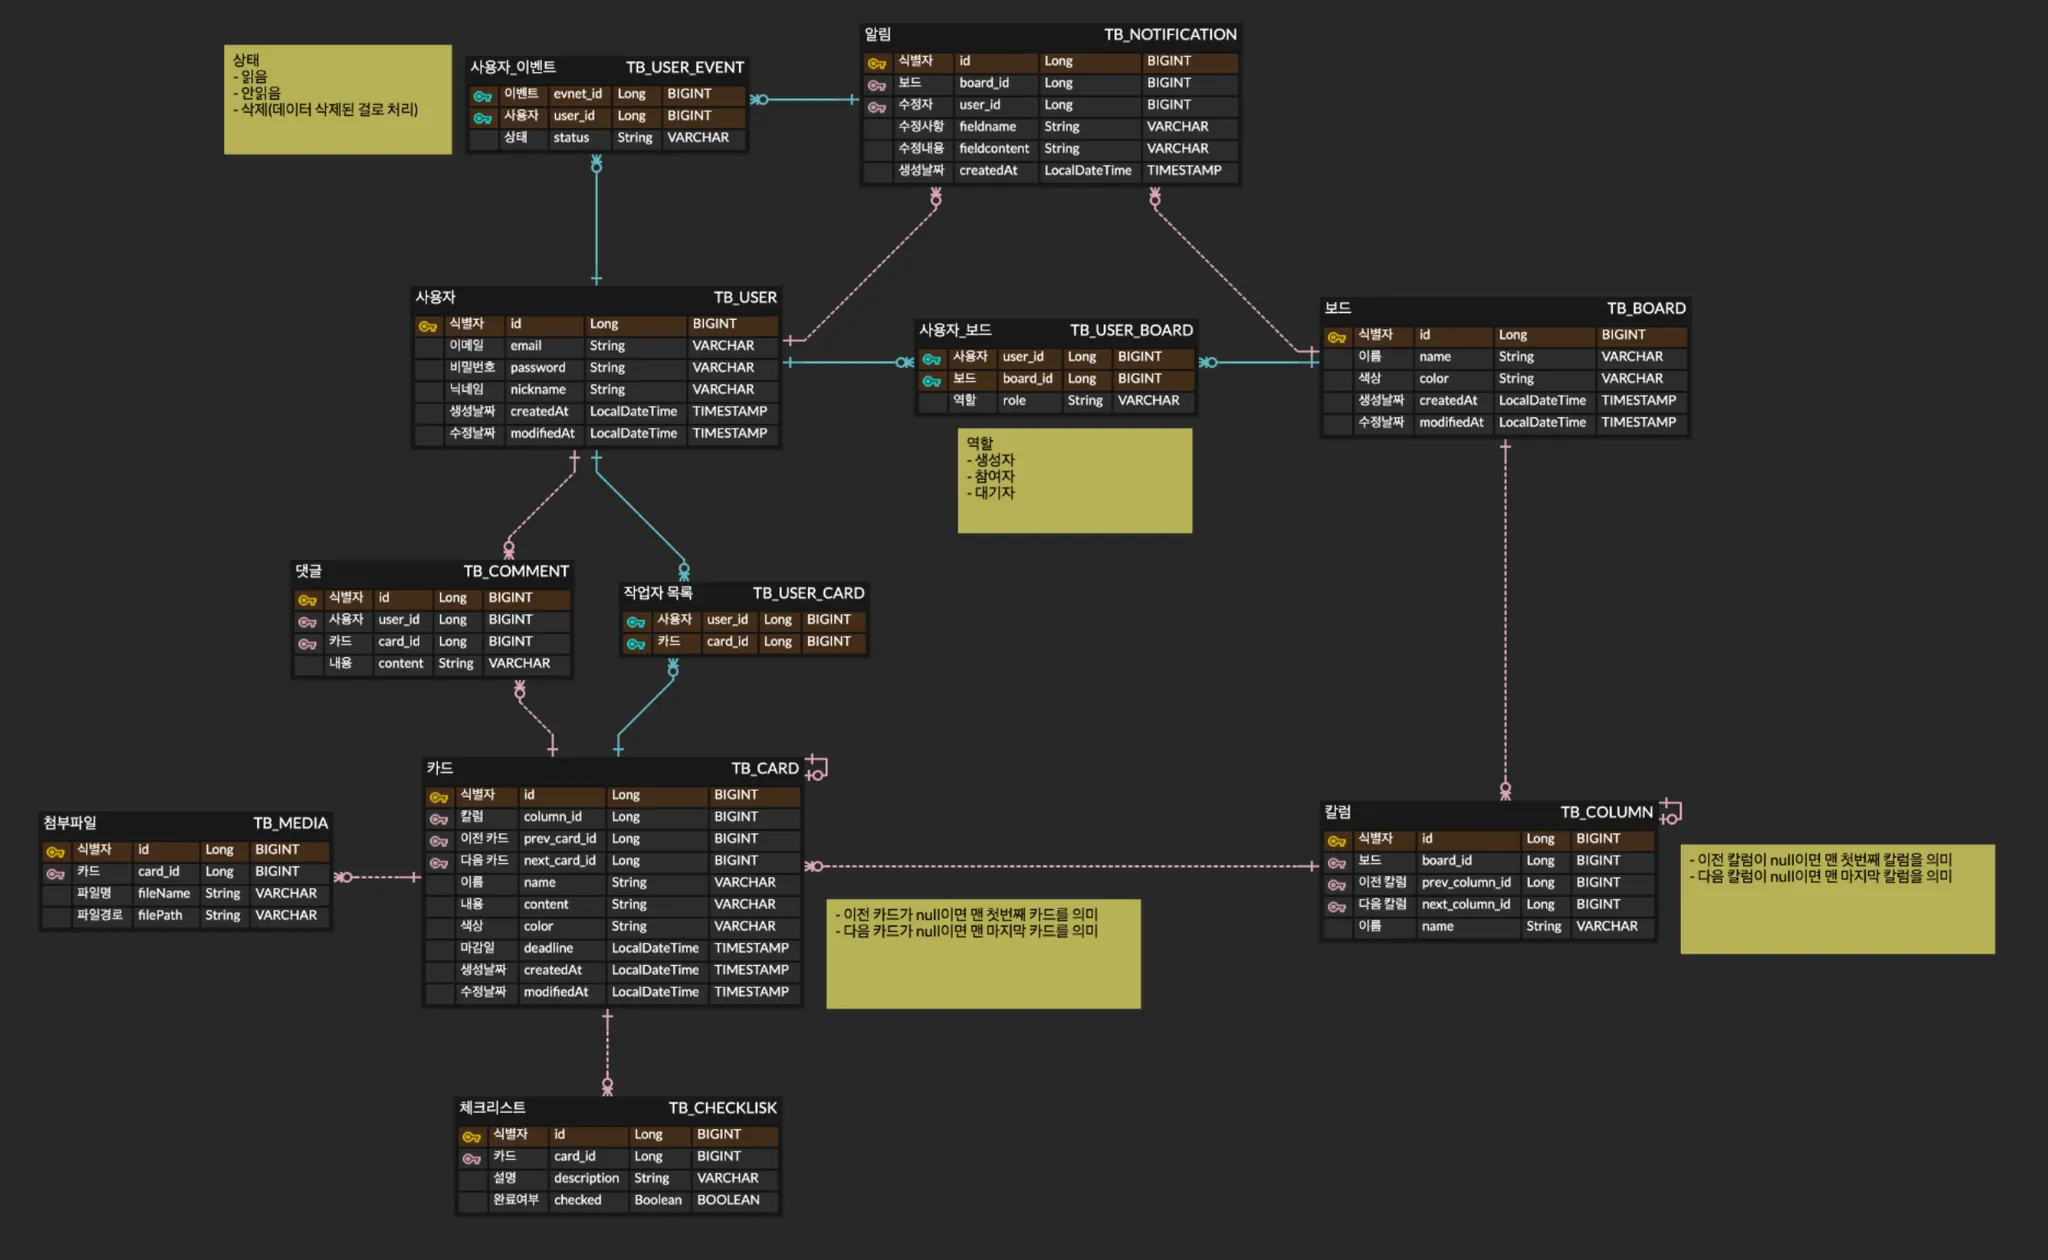The image size is (2048, 1260).
Task: Click the self-reference loop icon next to TB_CARD
Action: [816, 768]
